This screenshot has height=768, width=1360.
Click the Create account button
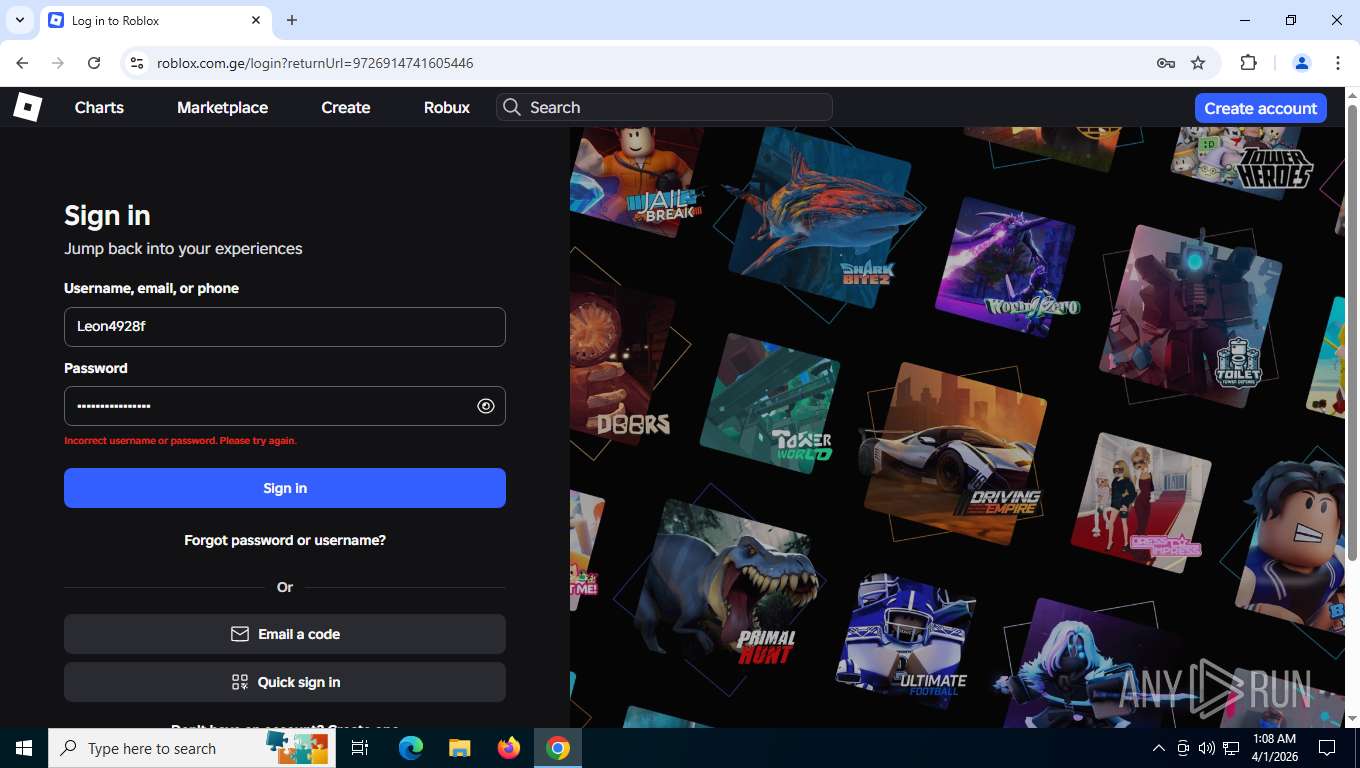pyautogui.click(x=1261, y=108)
